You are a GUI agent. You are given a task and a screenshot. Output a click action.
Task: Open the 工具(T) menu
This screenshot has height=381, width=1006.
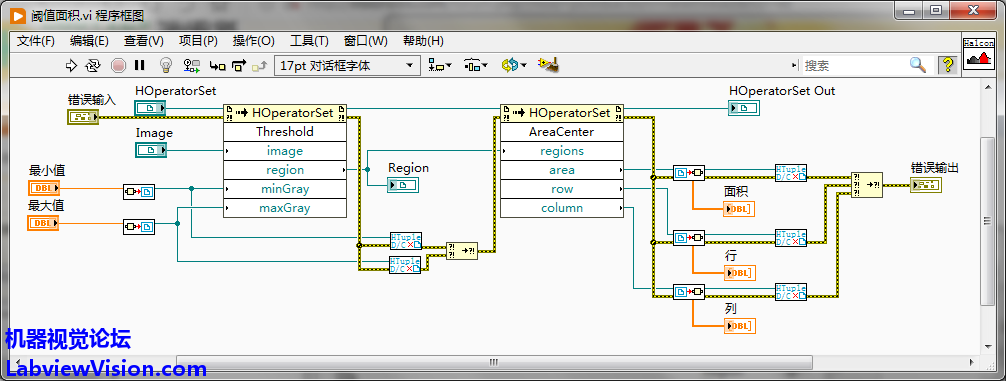point(309,41)
